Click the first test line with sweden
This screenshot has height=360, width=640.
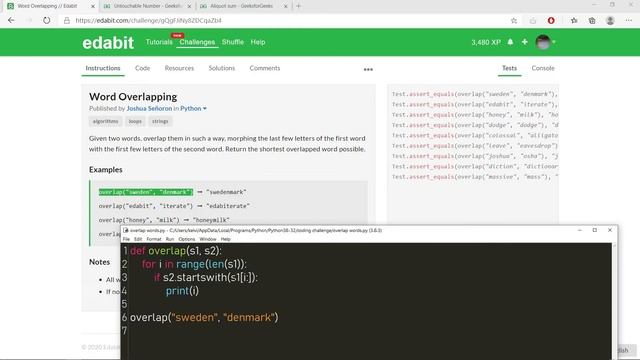[x=474, y=94]
